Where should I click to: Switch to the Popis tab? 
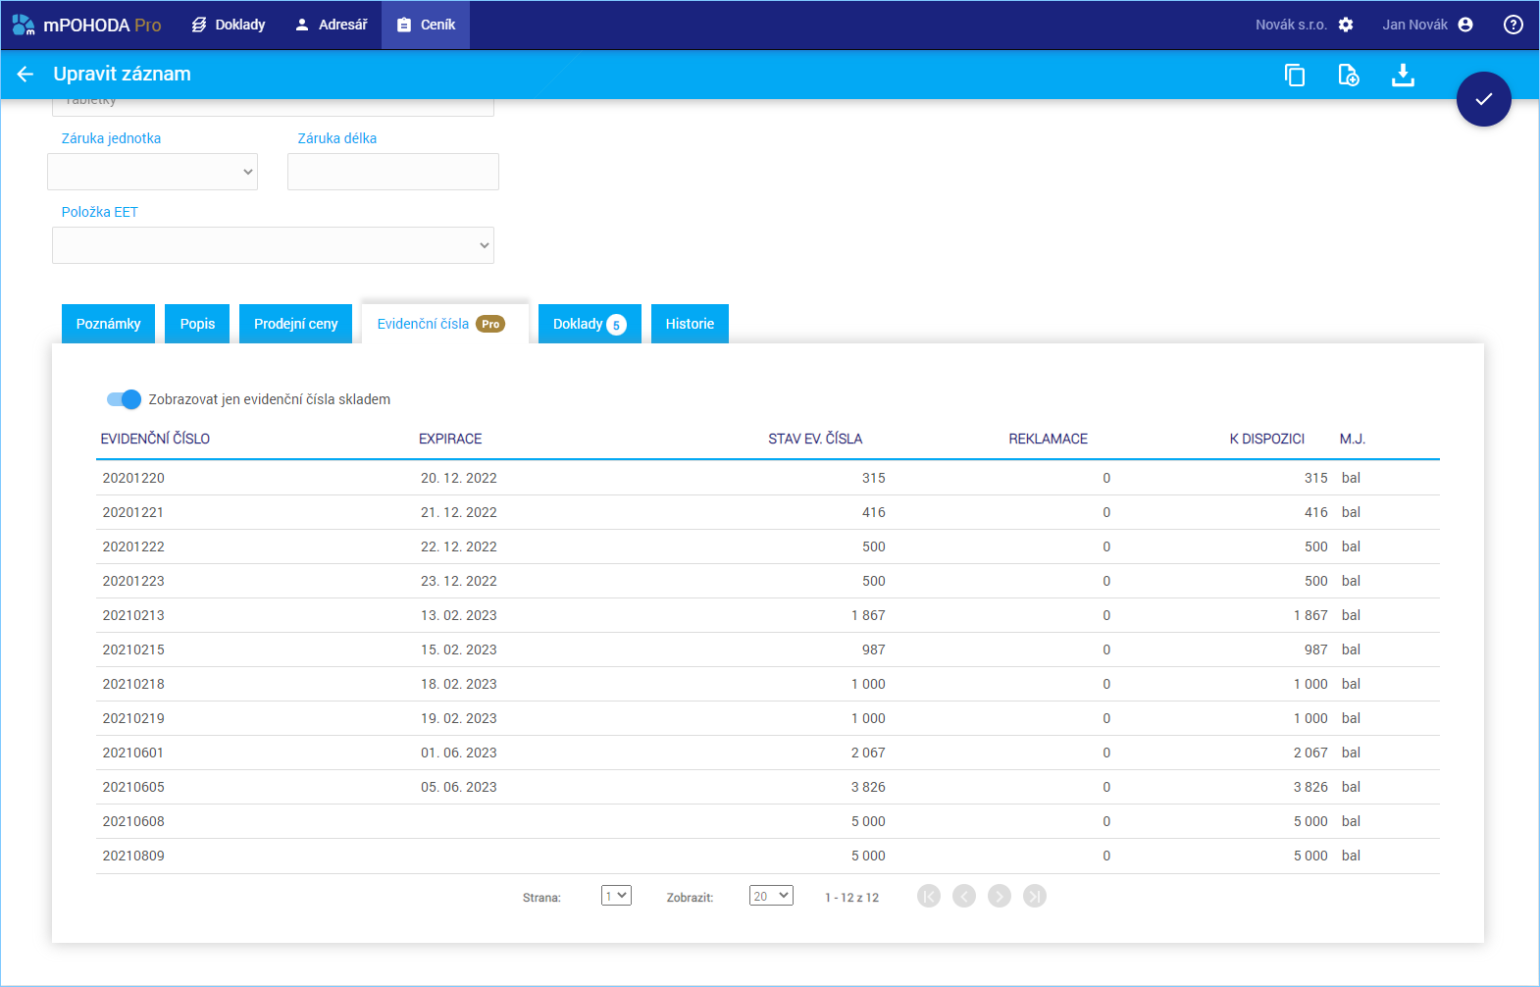point(197,324)
